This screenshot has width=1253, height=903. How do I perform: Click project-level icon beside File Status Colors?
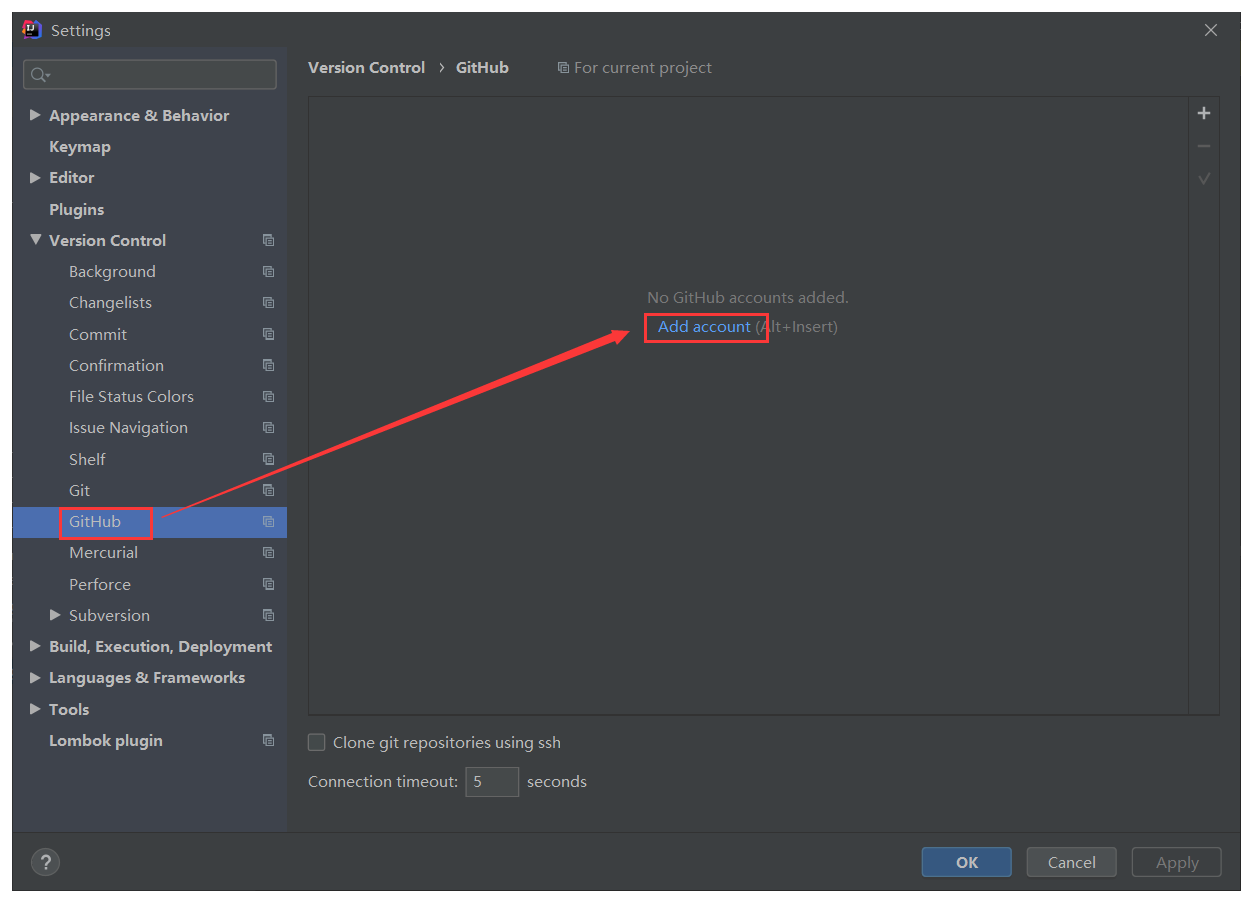point(268,396)
